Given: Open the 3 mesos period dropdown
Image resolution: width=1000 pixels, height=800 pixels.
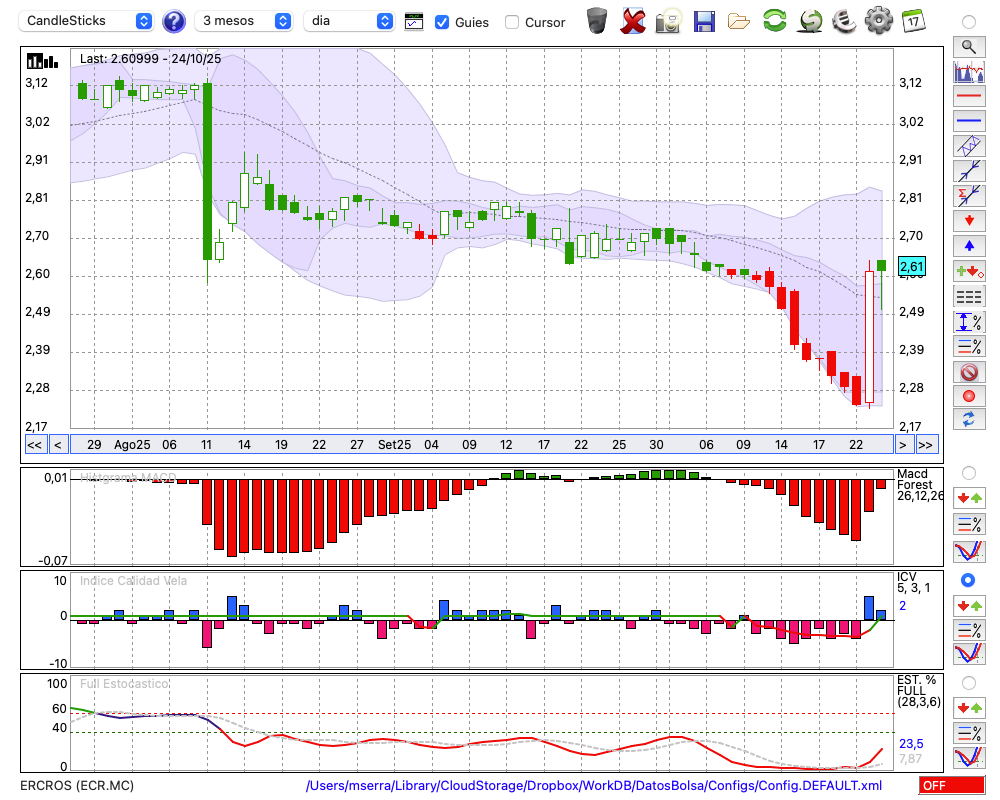Looking at the screenshot, I should pyautogui.click(x=243, y=21).
